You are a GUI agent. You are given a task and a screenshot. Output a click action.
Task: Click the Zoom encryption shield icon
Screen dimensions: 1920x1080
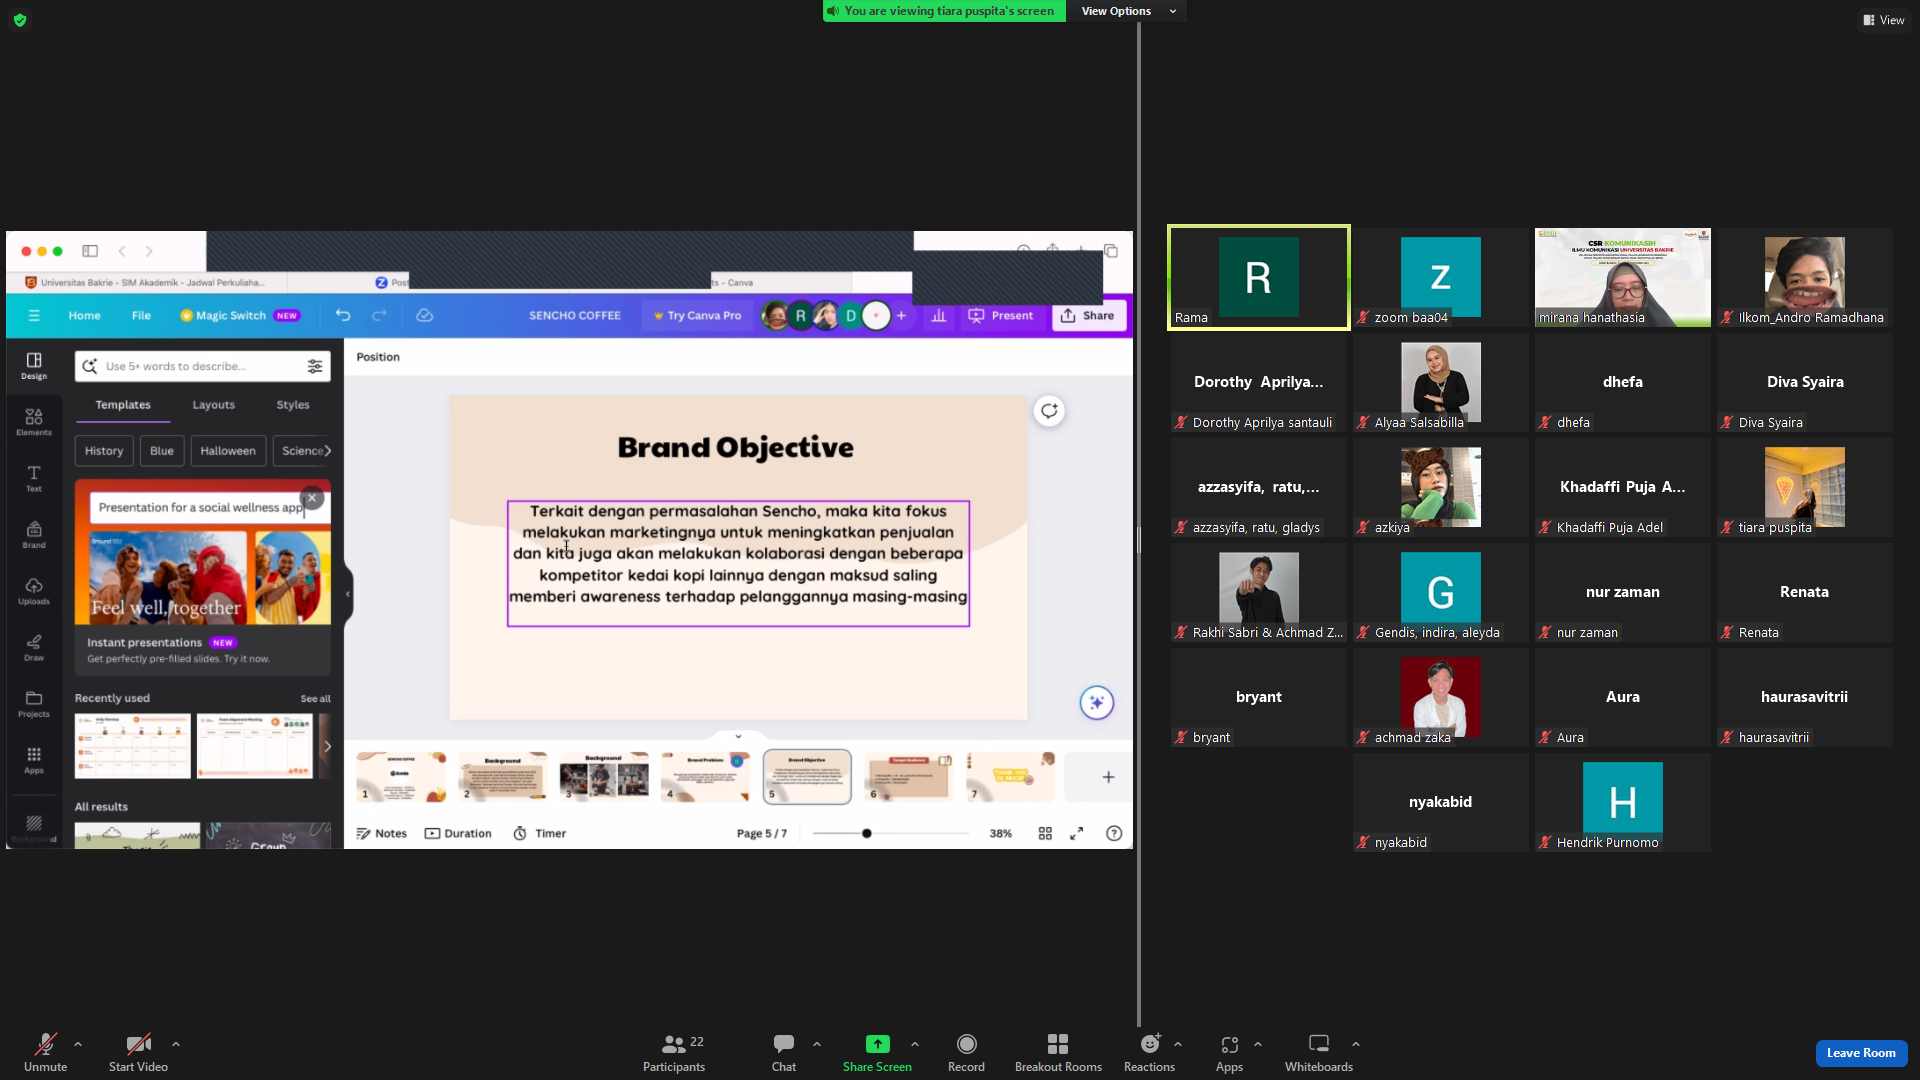(x=20, y=20)
